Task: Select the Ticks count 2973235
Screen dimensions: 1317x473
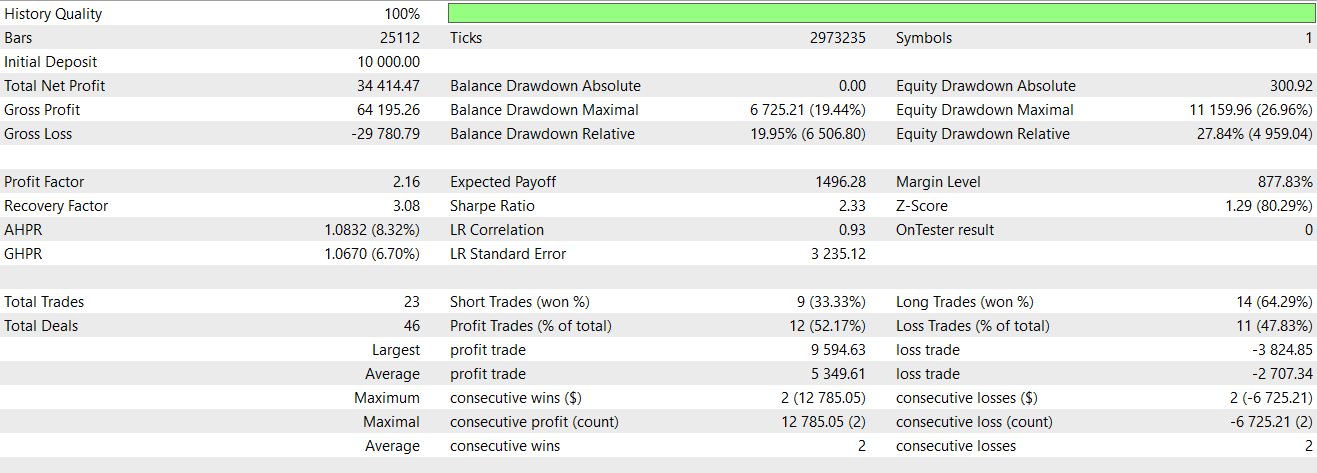Action: coord(838,38)
